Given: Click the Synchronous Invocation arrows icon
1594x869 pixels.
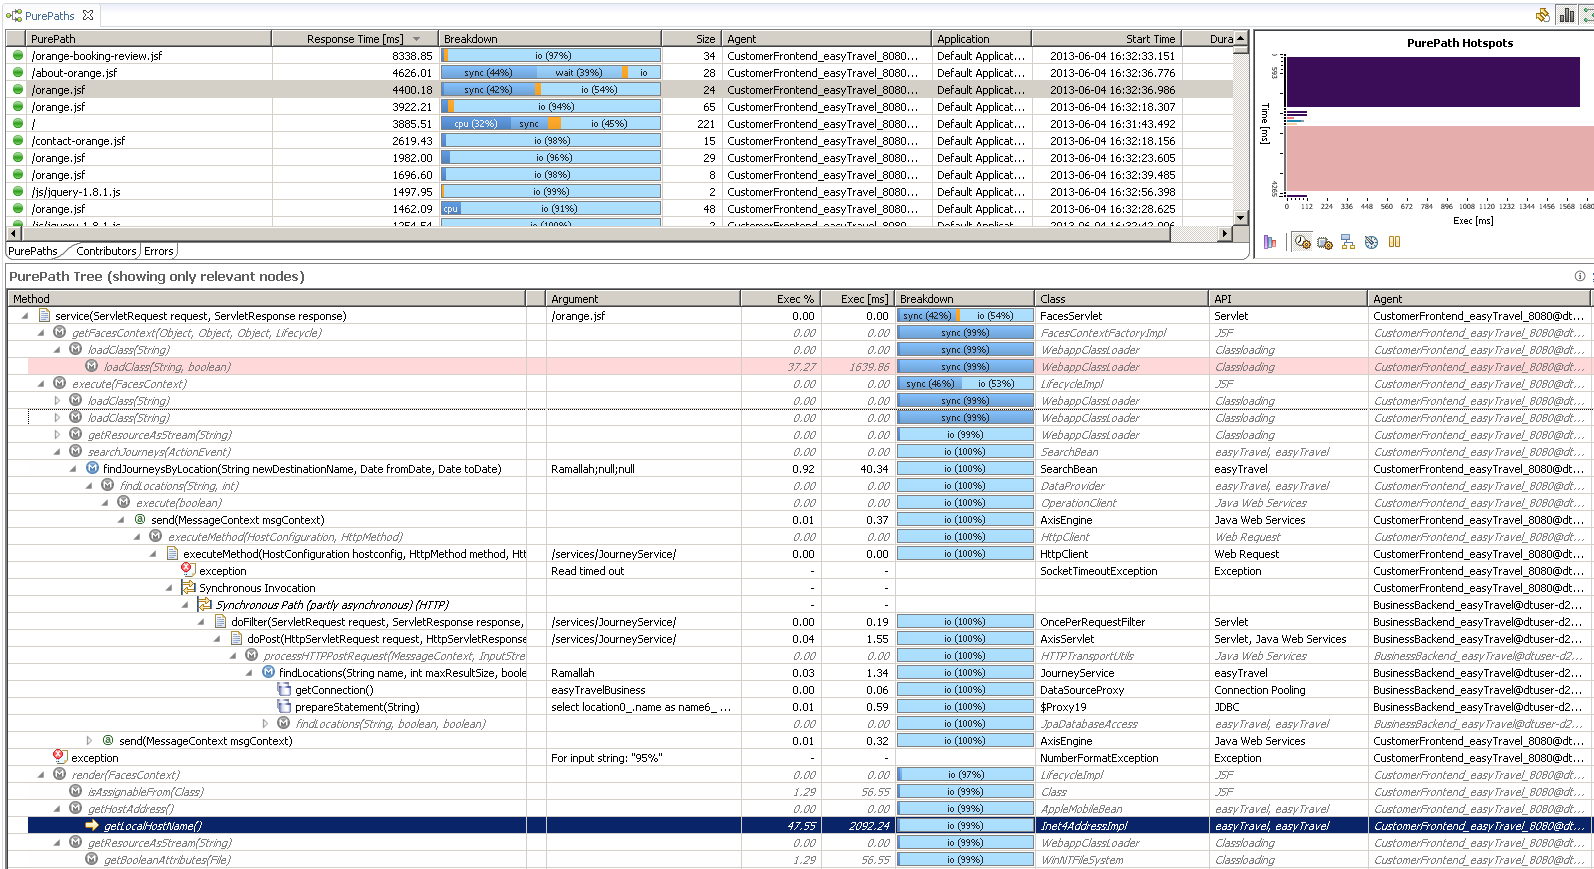Looking at the screenshot, I should point(188,587).
